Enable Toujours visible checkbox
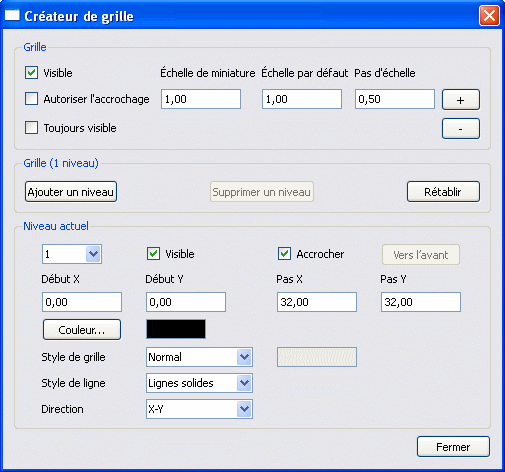 tap(31, 128)
